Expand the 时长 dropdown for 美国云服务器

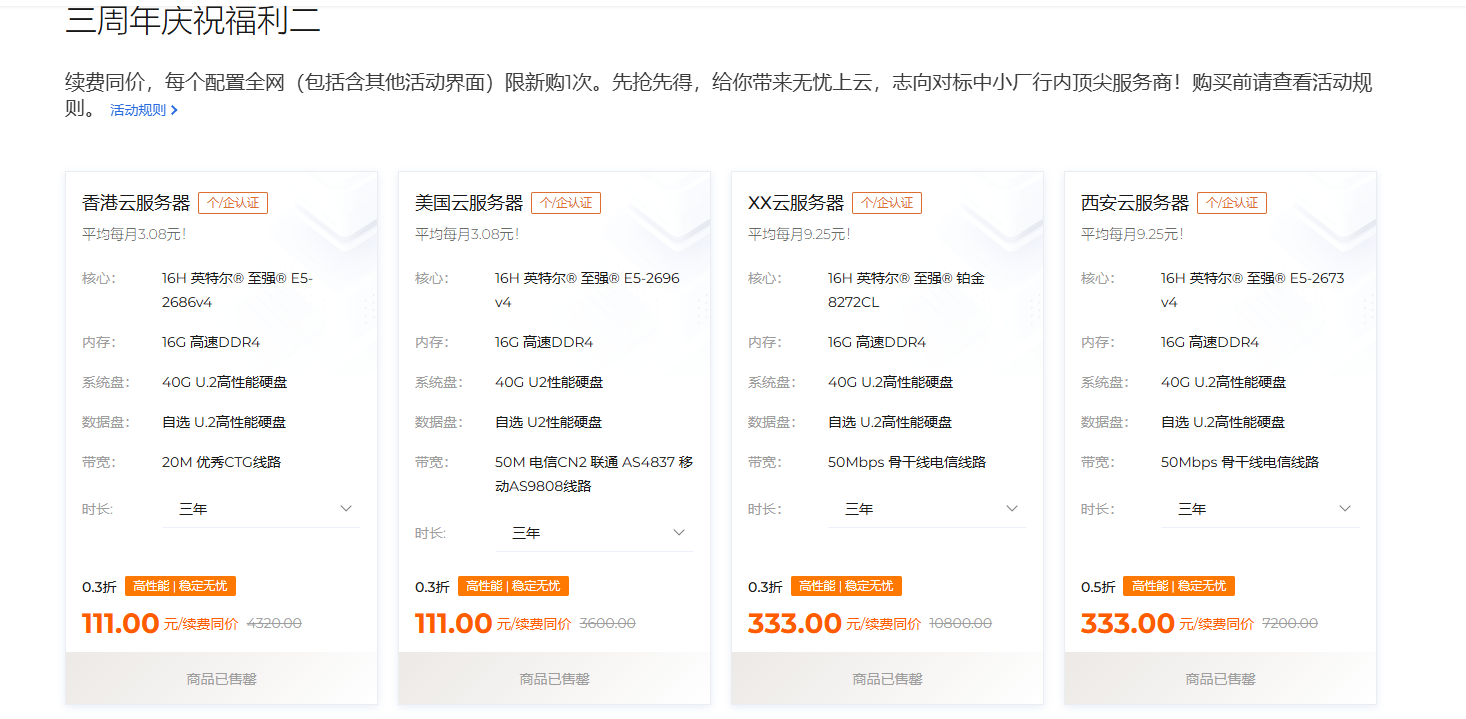(594, 533)
